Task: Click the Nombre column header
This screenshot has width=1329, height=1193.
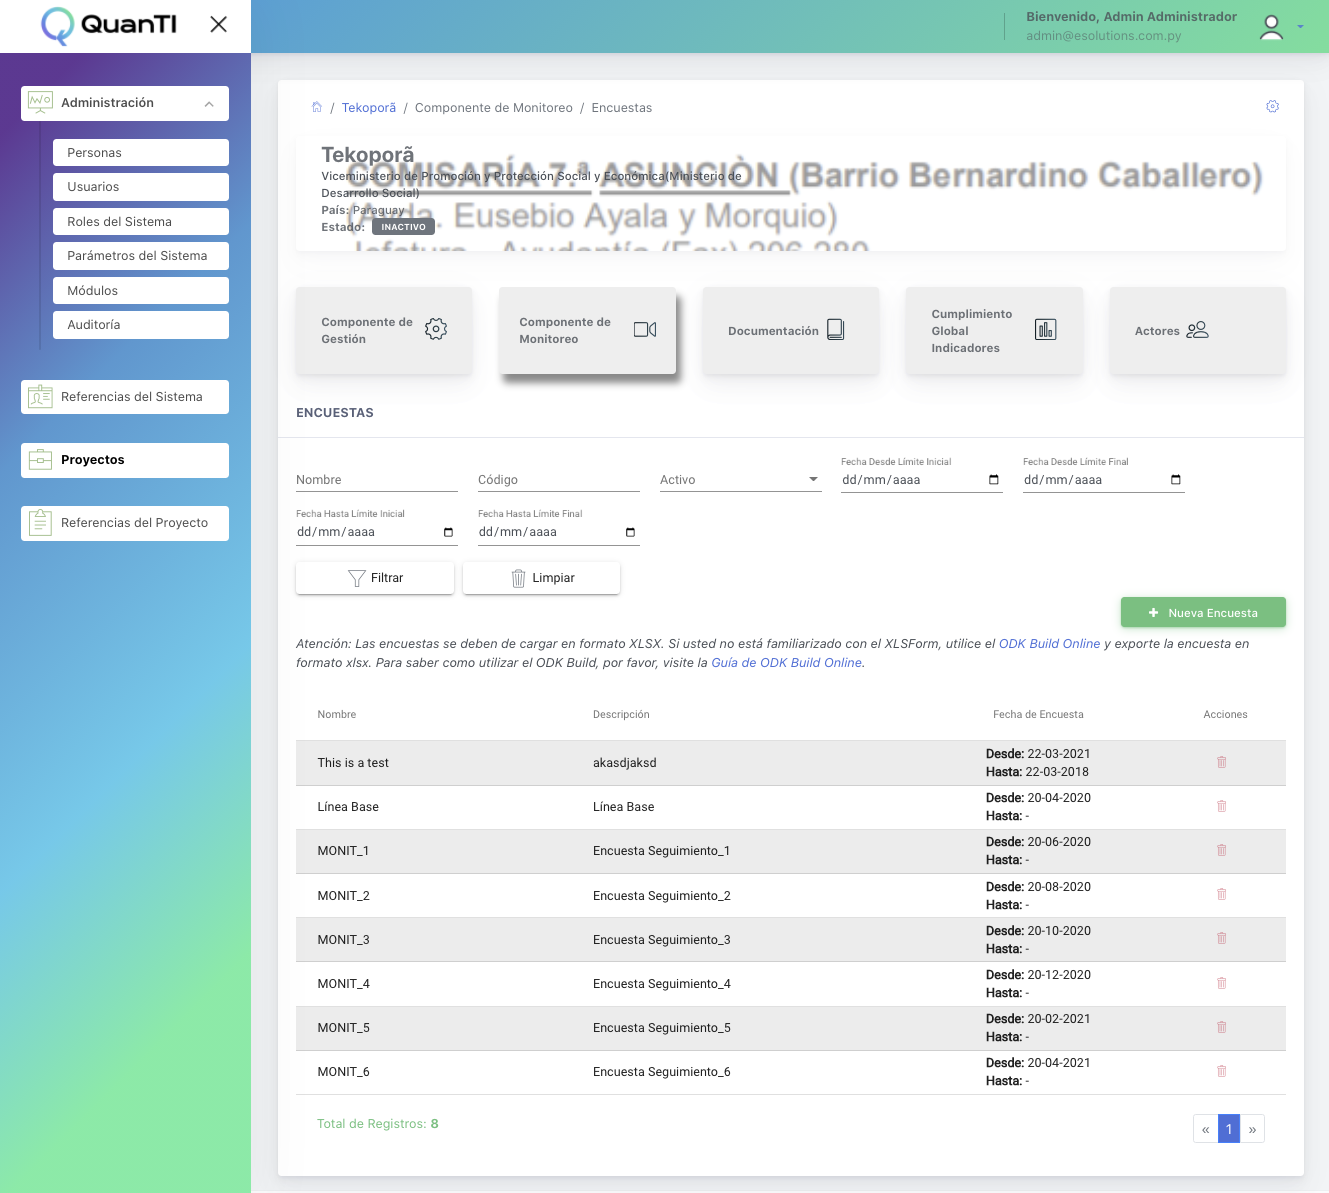Action: [336, 715]
